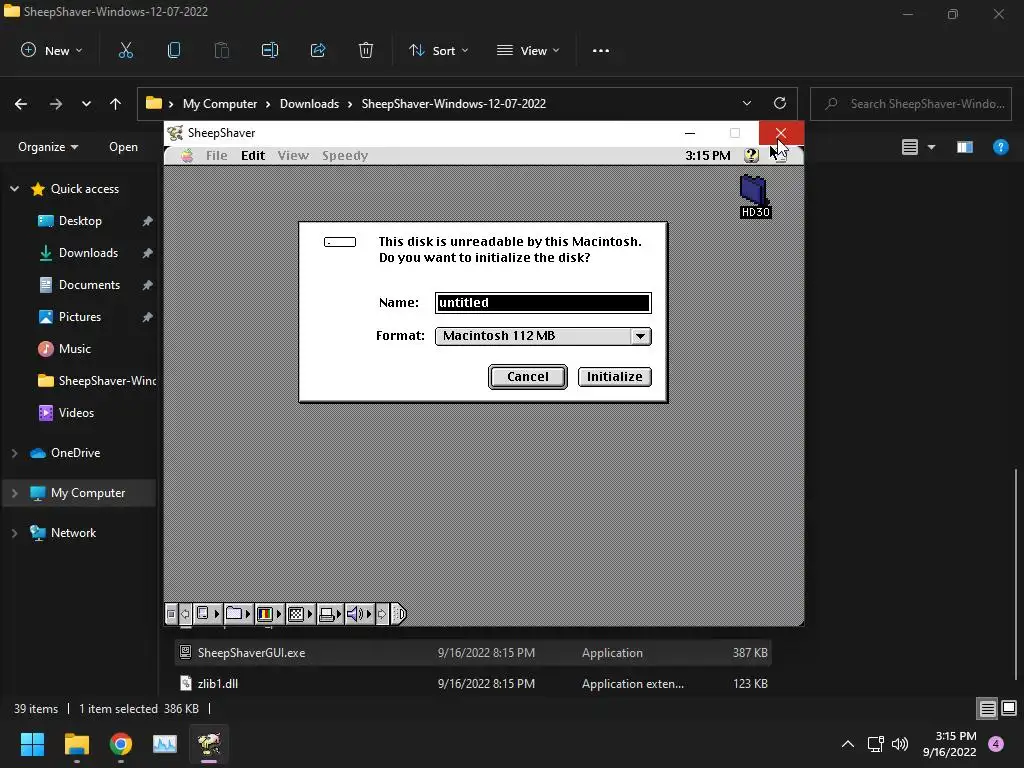Switch to details view in status bar

(x=987, y=709)
